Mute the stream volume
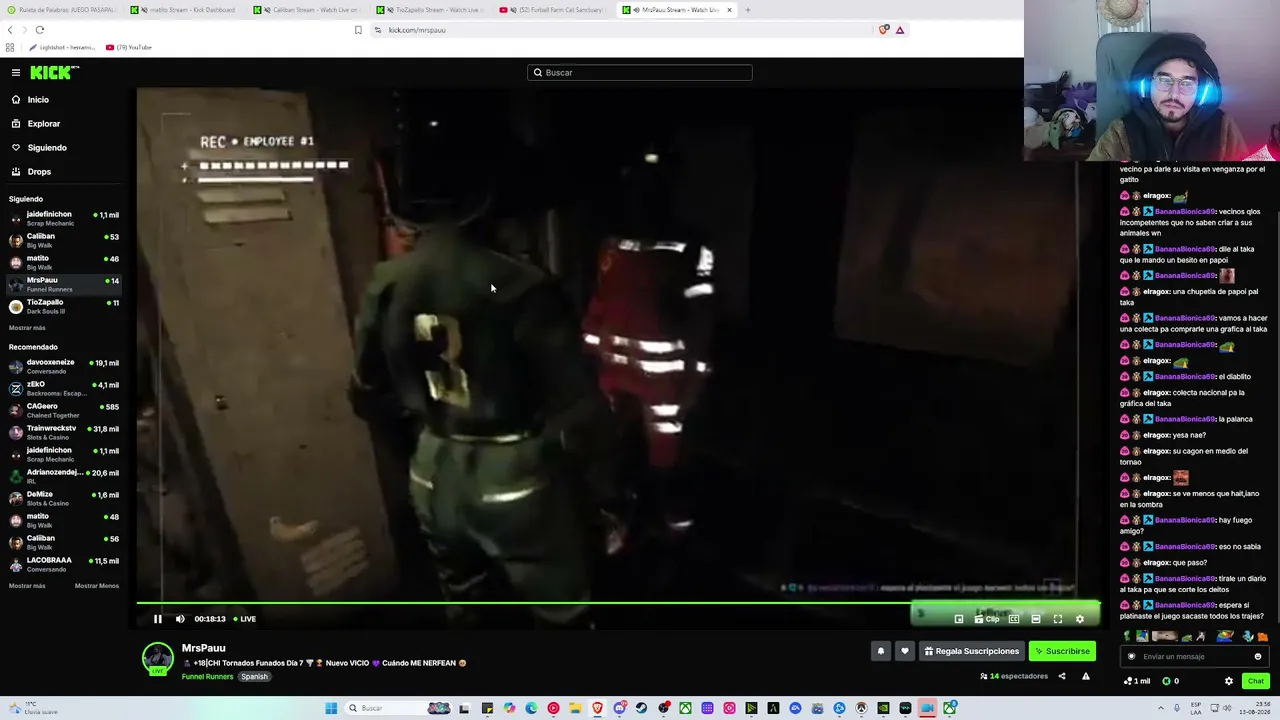The height and width of the screenshot is (720, 1280). (x=180, y=619)
